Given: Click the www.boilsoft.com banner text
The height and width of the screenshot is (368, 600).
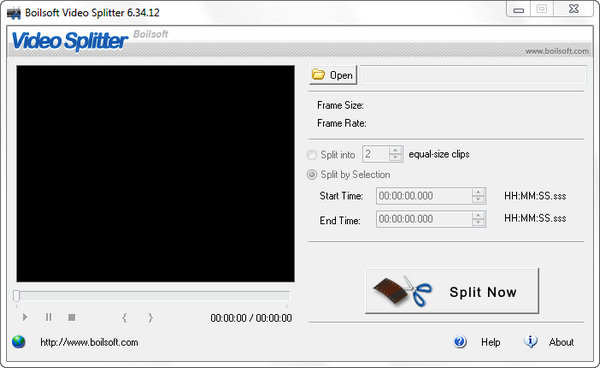Looking at the screenshot, I should pyautogui.click(x=557, y=51).
